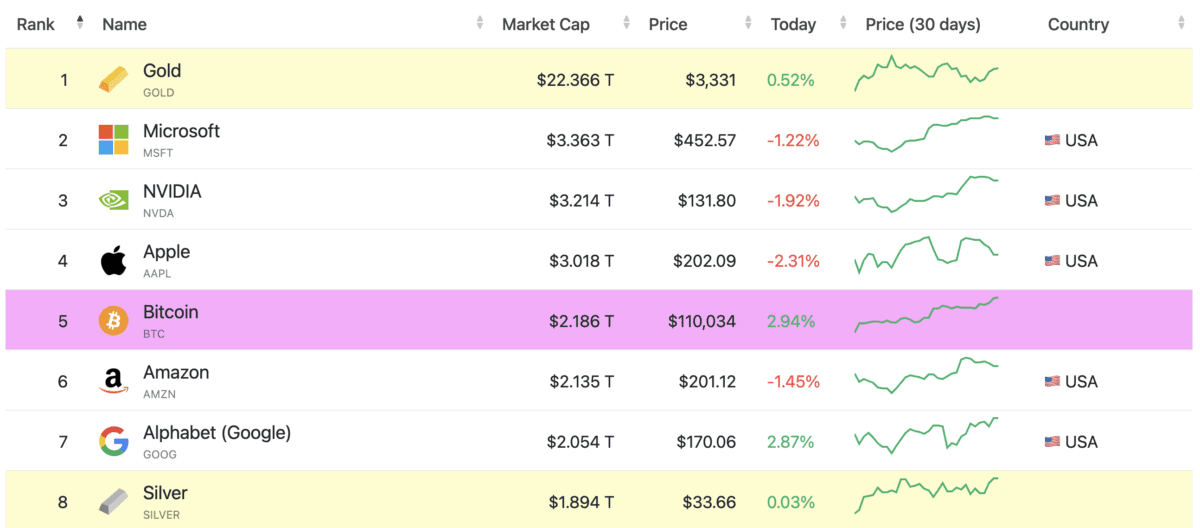Click Apple's 30-day price sparkline
1200x528 pixels.
coord(926,254)
